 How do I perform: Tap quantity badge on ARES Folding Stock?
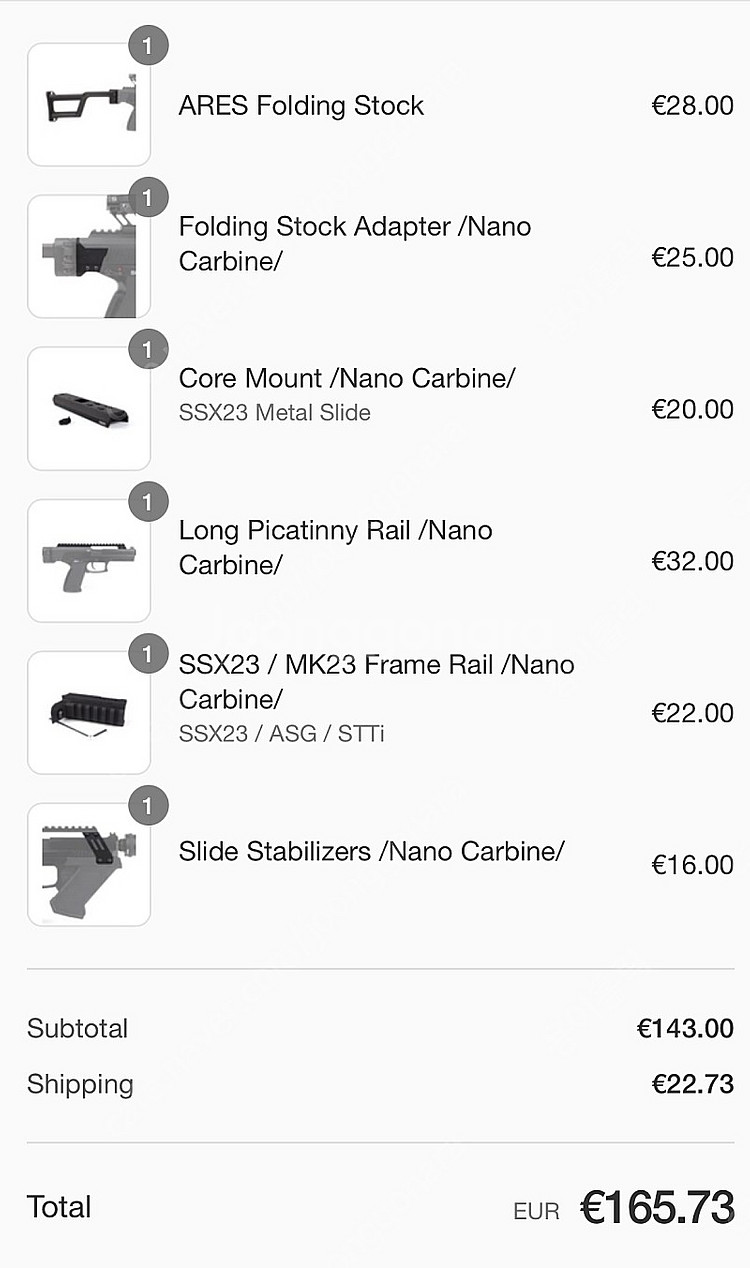148,46
